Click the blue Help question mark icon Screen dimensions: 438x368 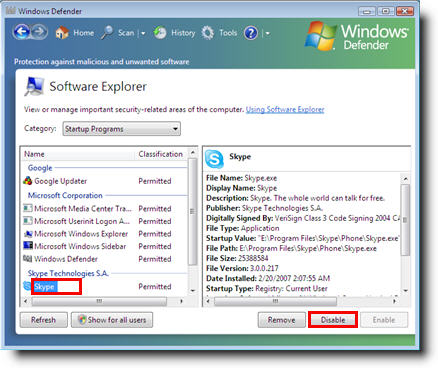pos(251,33)
